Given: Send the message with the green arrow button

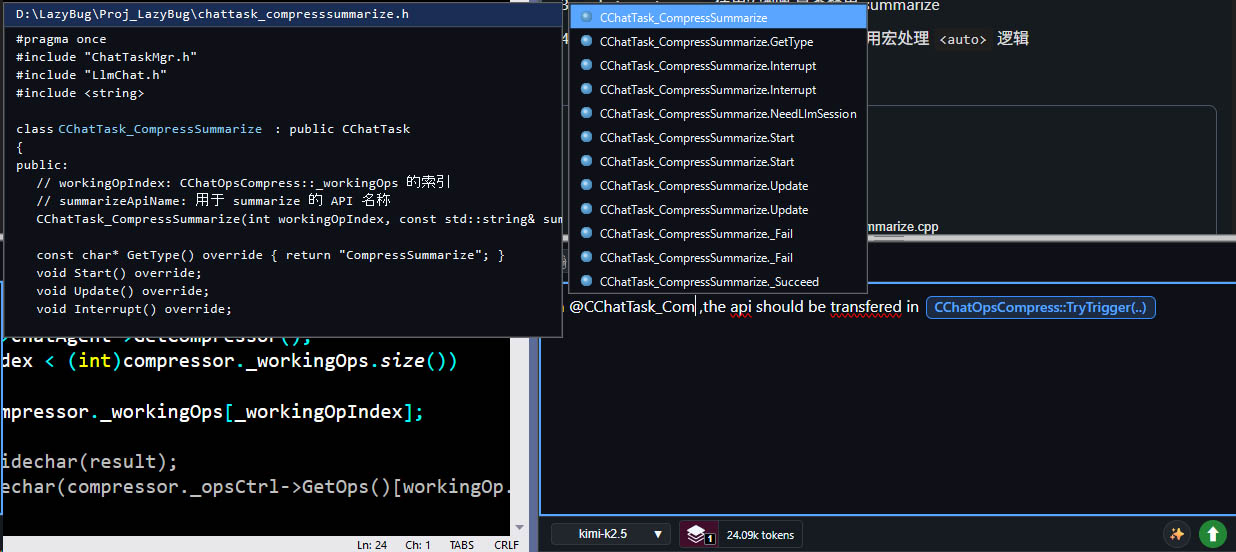Looking at the screenshot, I should coord(1212,534).
